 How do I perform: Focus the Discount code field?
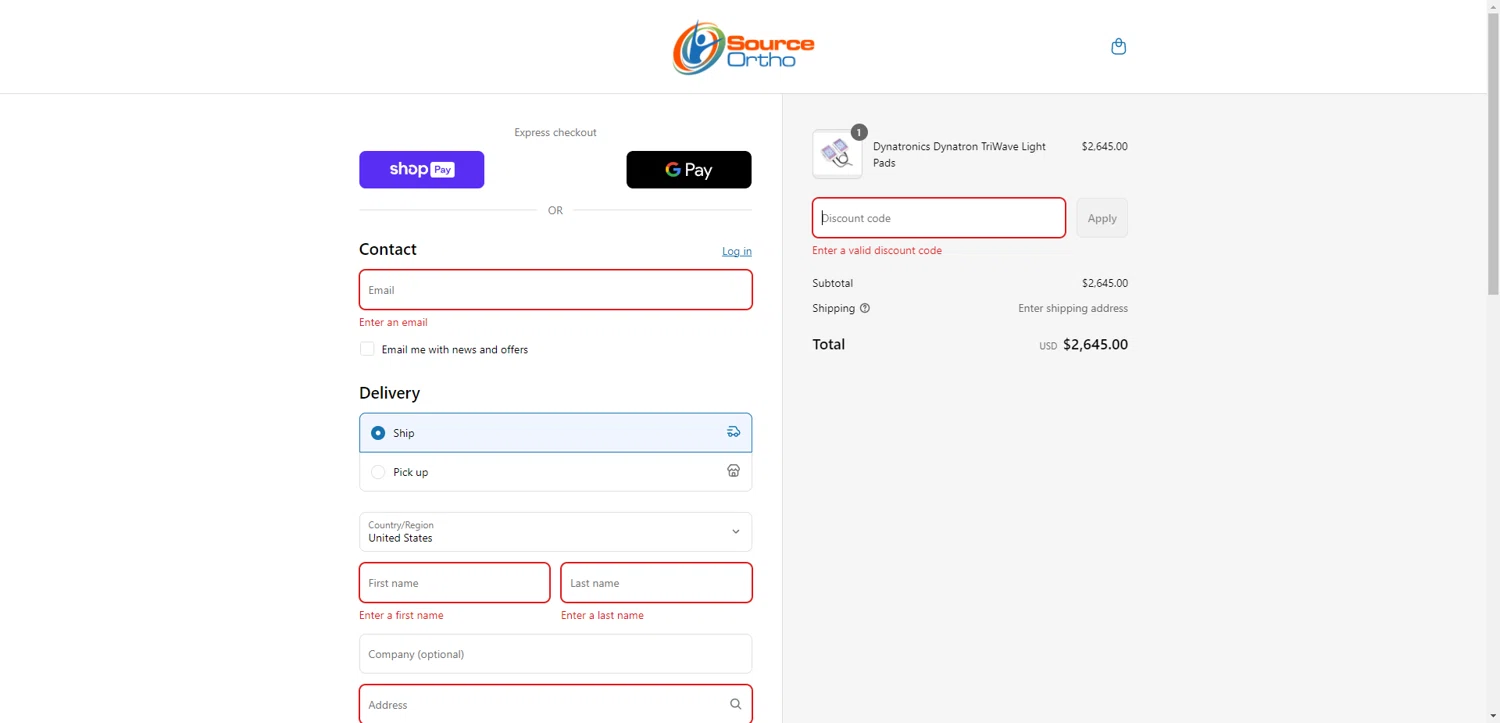(939, 218)
